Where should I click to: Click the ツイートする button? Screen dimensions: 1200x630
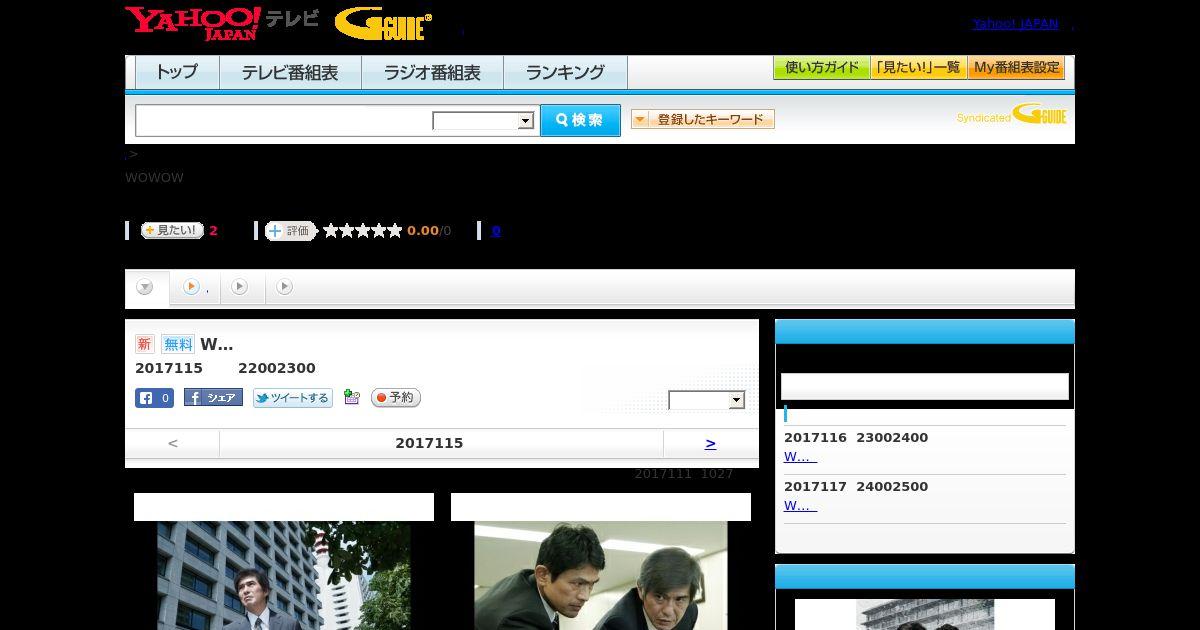tap(293, 398)
